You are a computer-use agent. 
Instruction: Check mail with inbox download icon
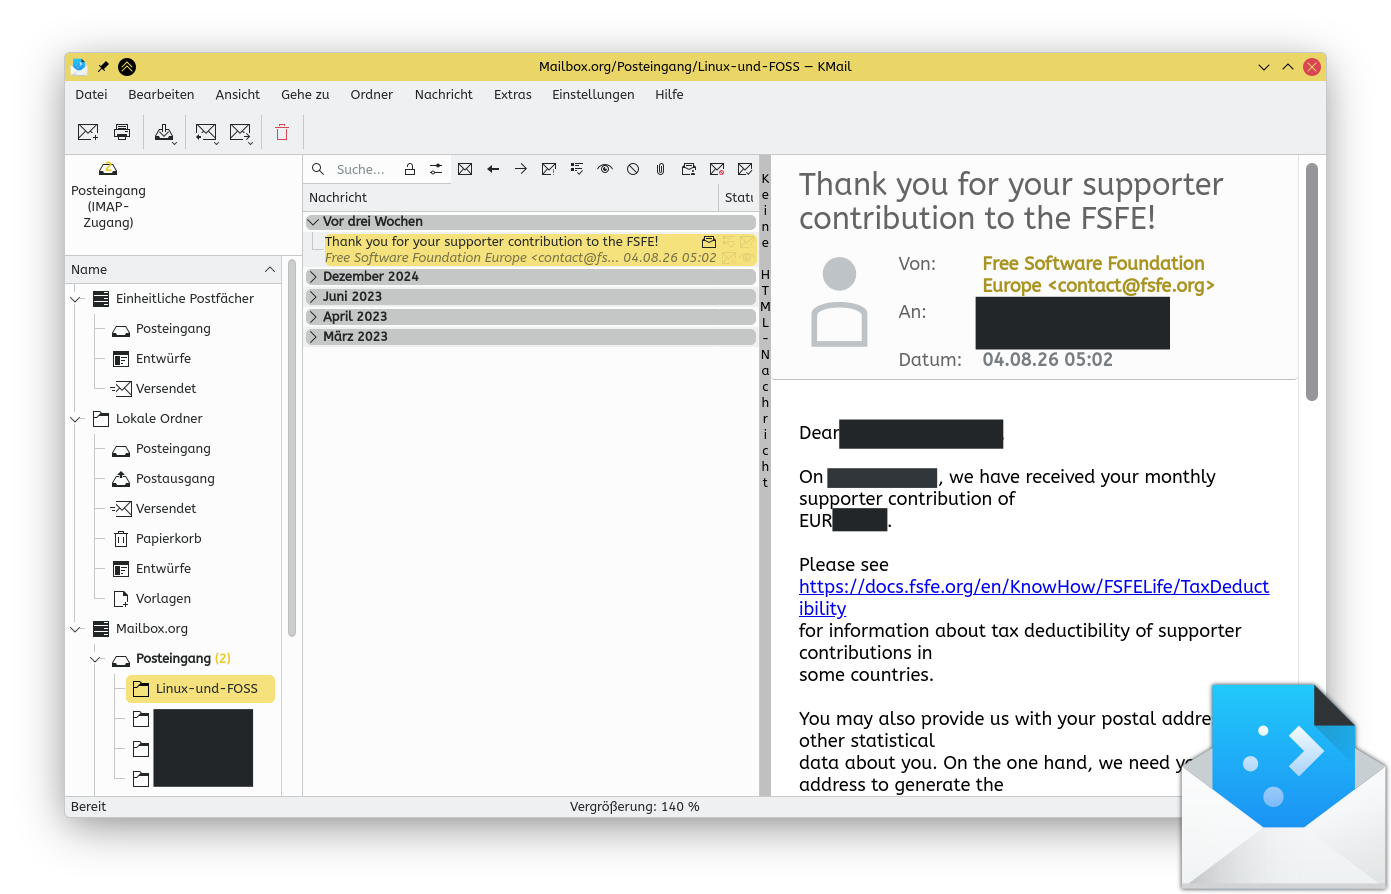coord(164,132)
